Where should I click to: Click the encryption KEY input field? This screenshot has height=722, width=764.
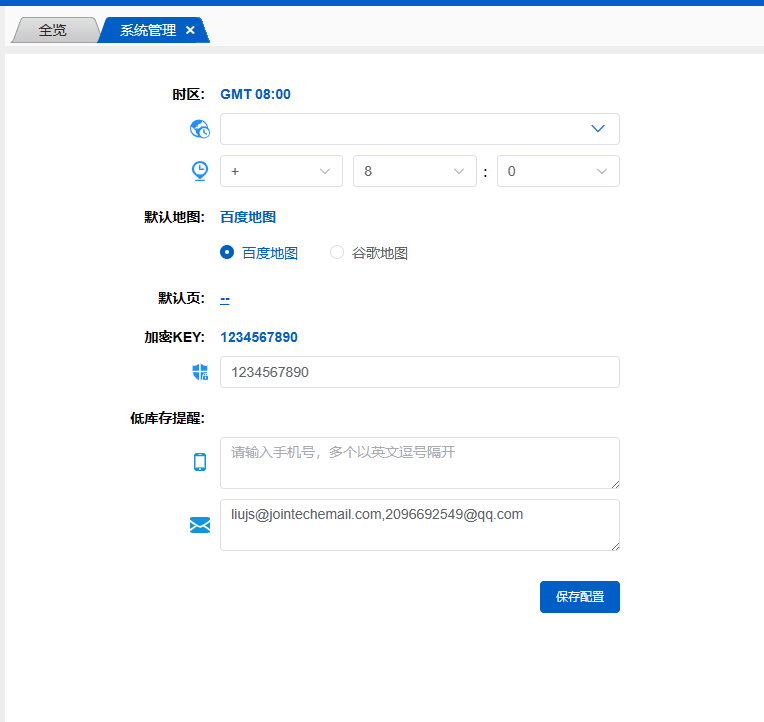pos(419,372)
